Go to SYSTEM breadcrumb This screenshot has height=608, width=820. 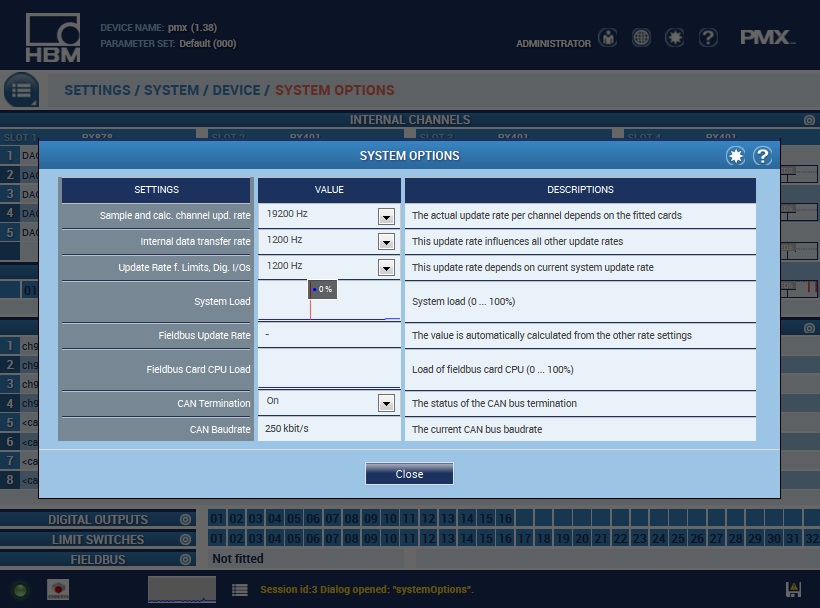172,90
